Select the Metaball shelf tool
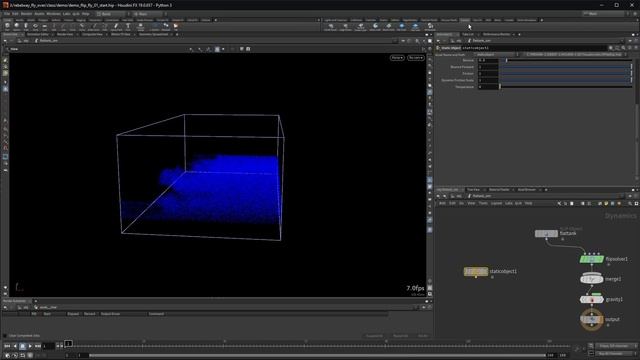This screenshot has width=640, height=360. click(x=166, y=27)
